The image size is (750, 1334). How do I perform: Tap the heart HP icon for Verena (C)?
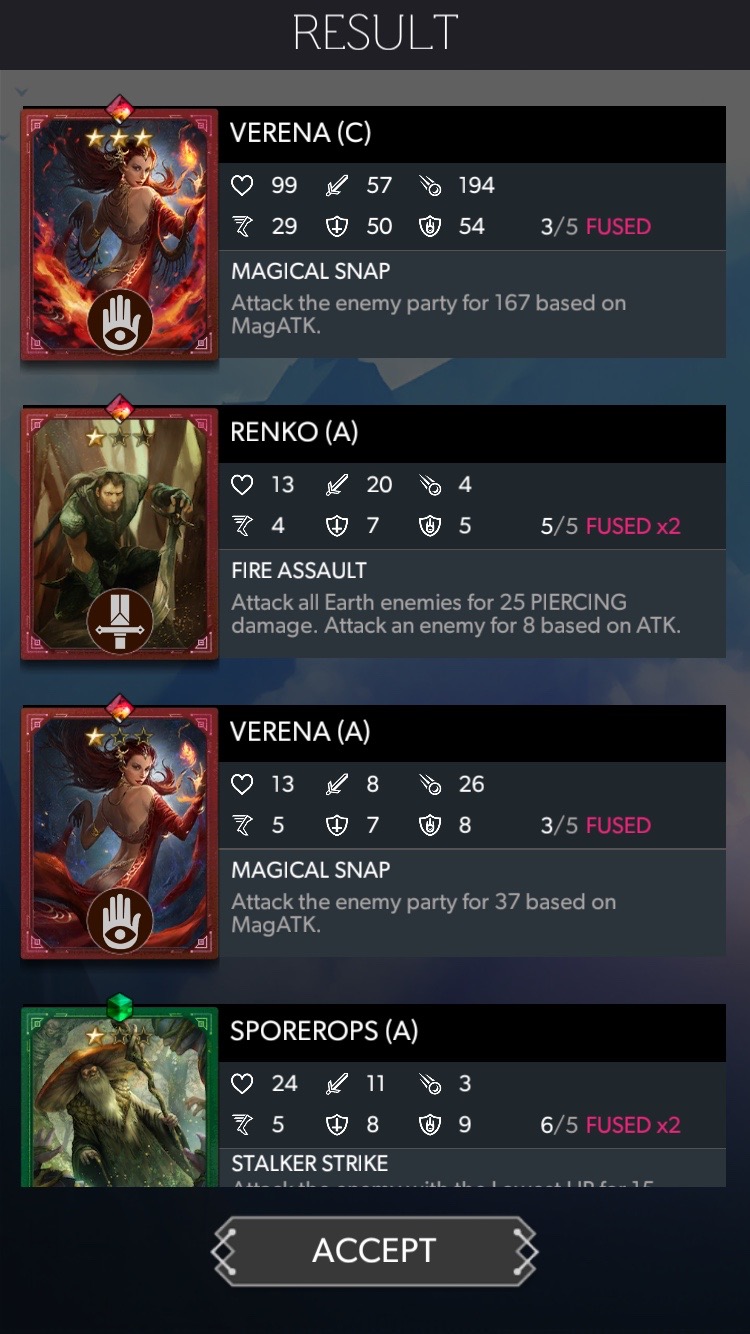pos(243,185)
